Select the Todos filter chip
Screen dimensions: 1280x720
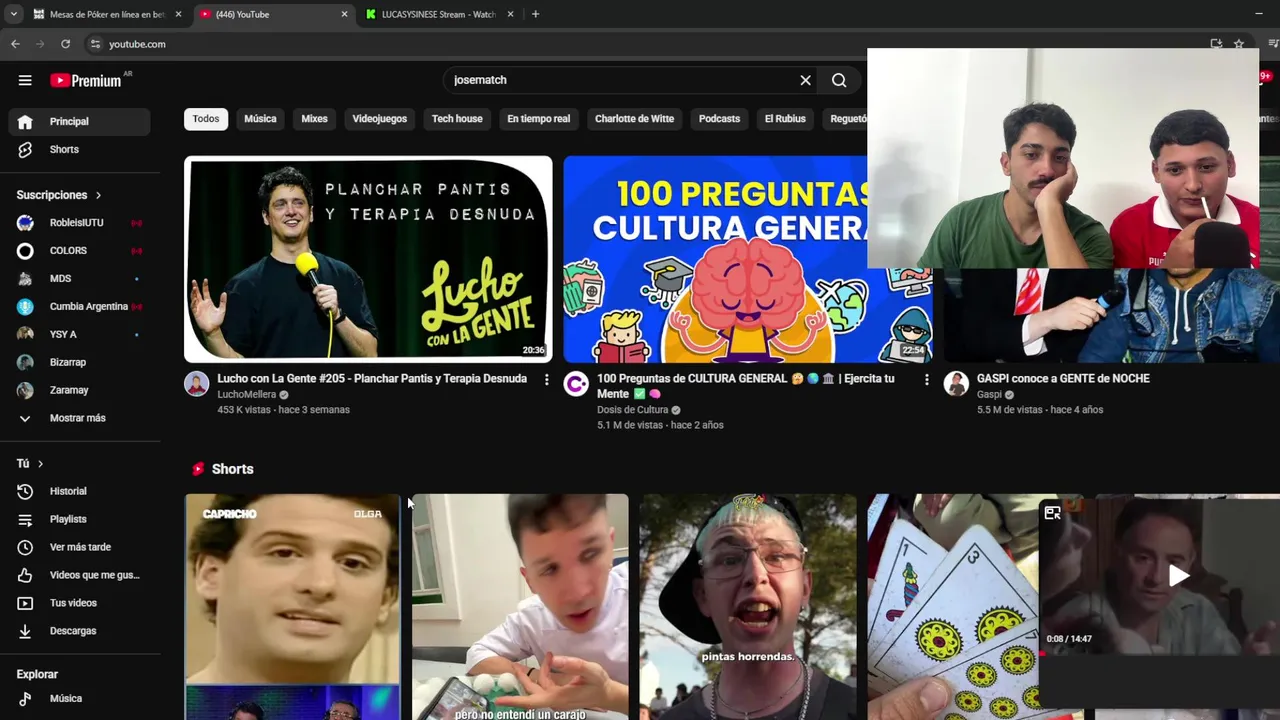pyautogui.click(x=206, y=119)
